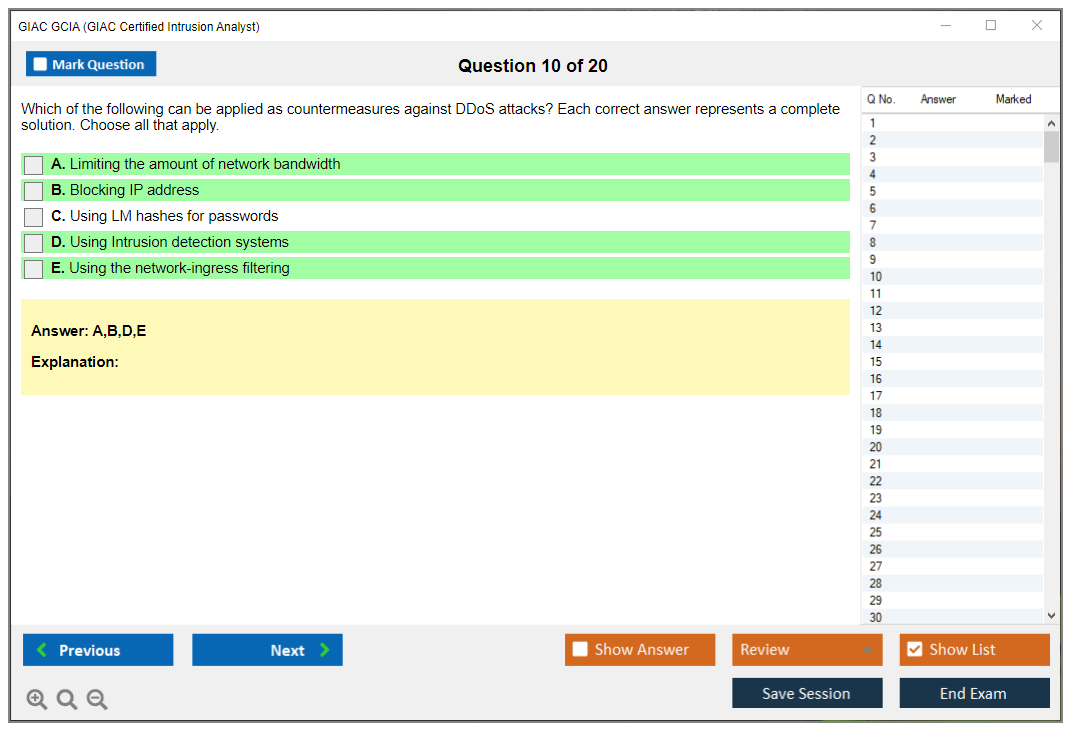The height and width of the screenshot is (735, 1075).
Task: Select the zoom-in magnifier icon
Action: [36, 699]
